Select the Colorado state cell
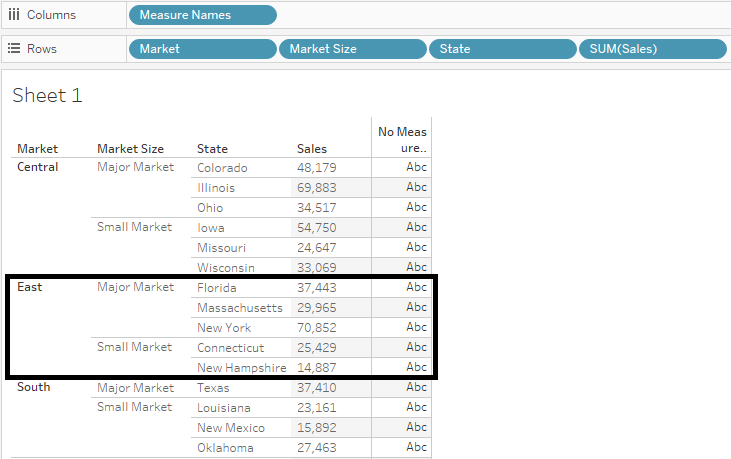The width and height of the screenshot is (731, 459). [222, 168]
